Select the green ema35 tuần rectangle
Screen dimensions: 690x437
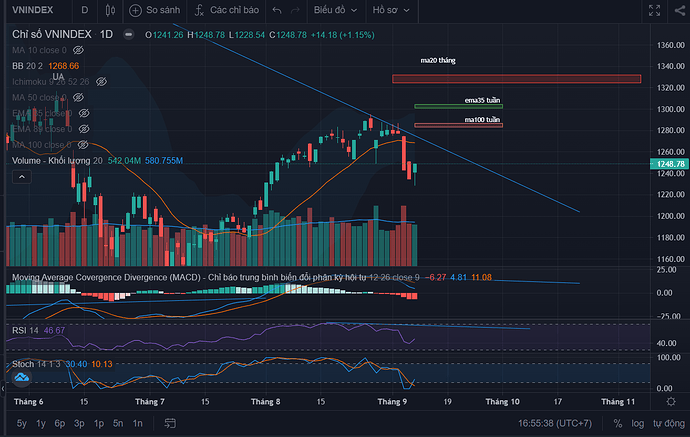click(459, 106)
